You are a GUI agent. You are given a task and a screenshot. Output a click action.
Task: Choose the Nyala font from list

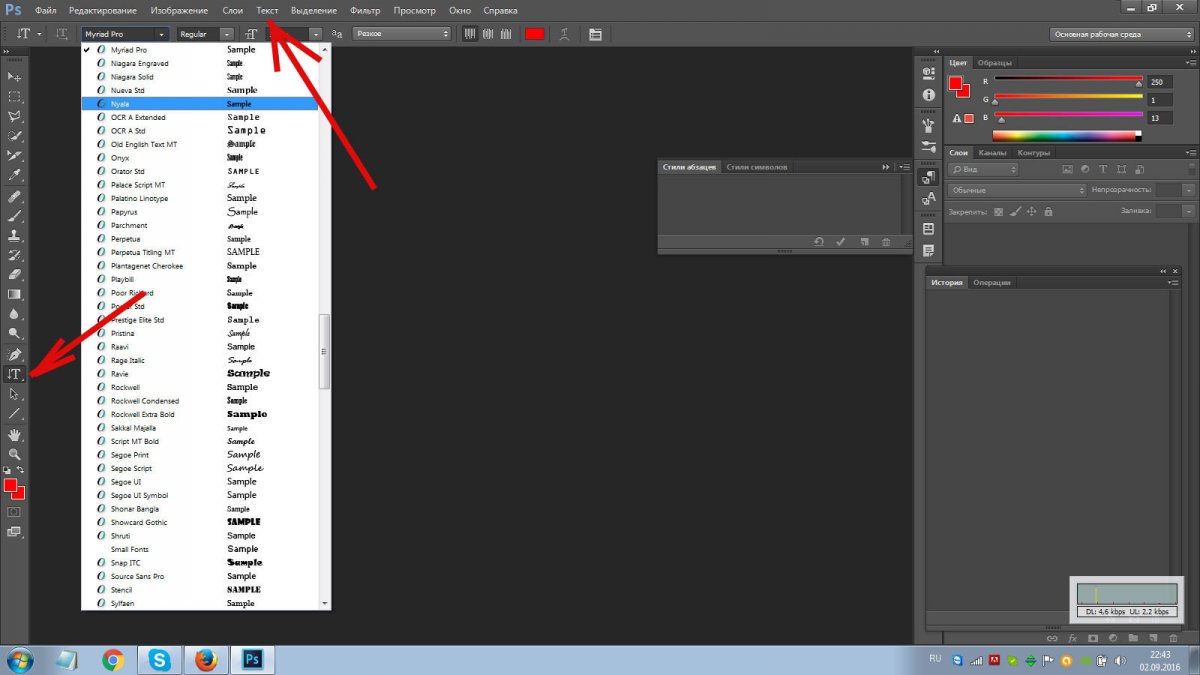click(200, 104)
